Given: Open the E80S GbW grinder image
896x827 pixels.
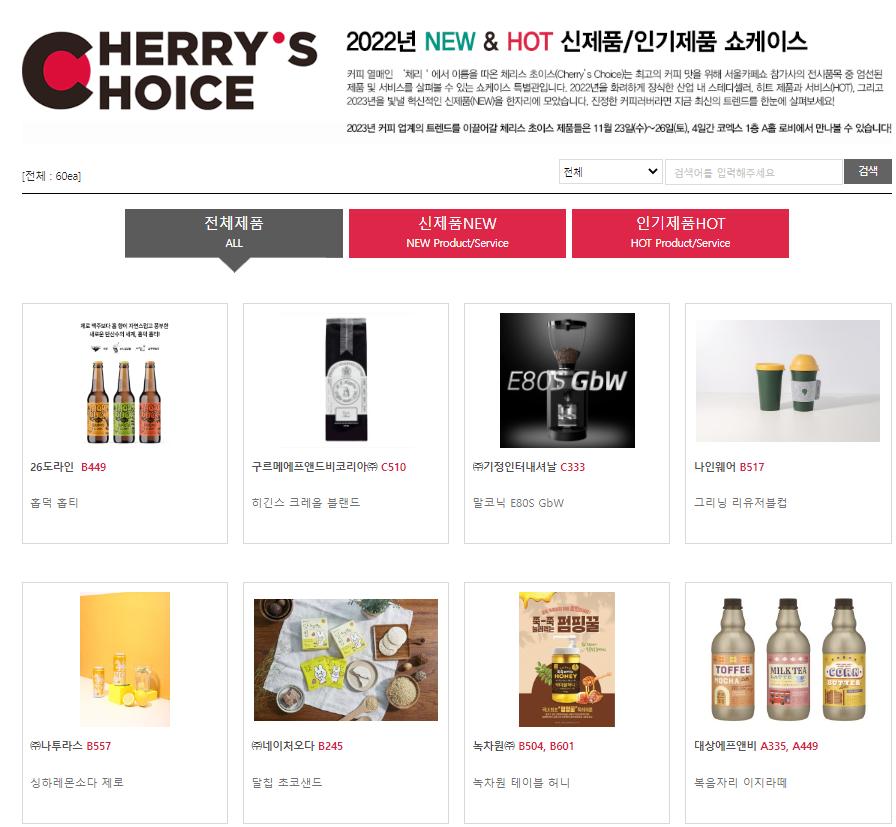Looking at the screenshot, I should (567, 380).
